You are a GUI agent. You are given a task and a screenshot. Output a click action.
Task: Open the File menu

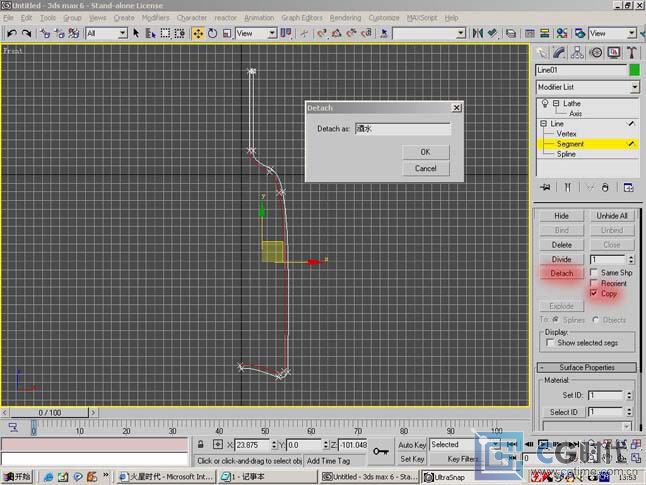tap(8, 18)
